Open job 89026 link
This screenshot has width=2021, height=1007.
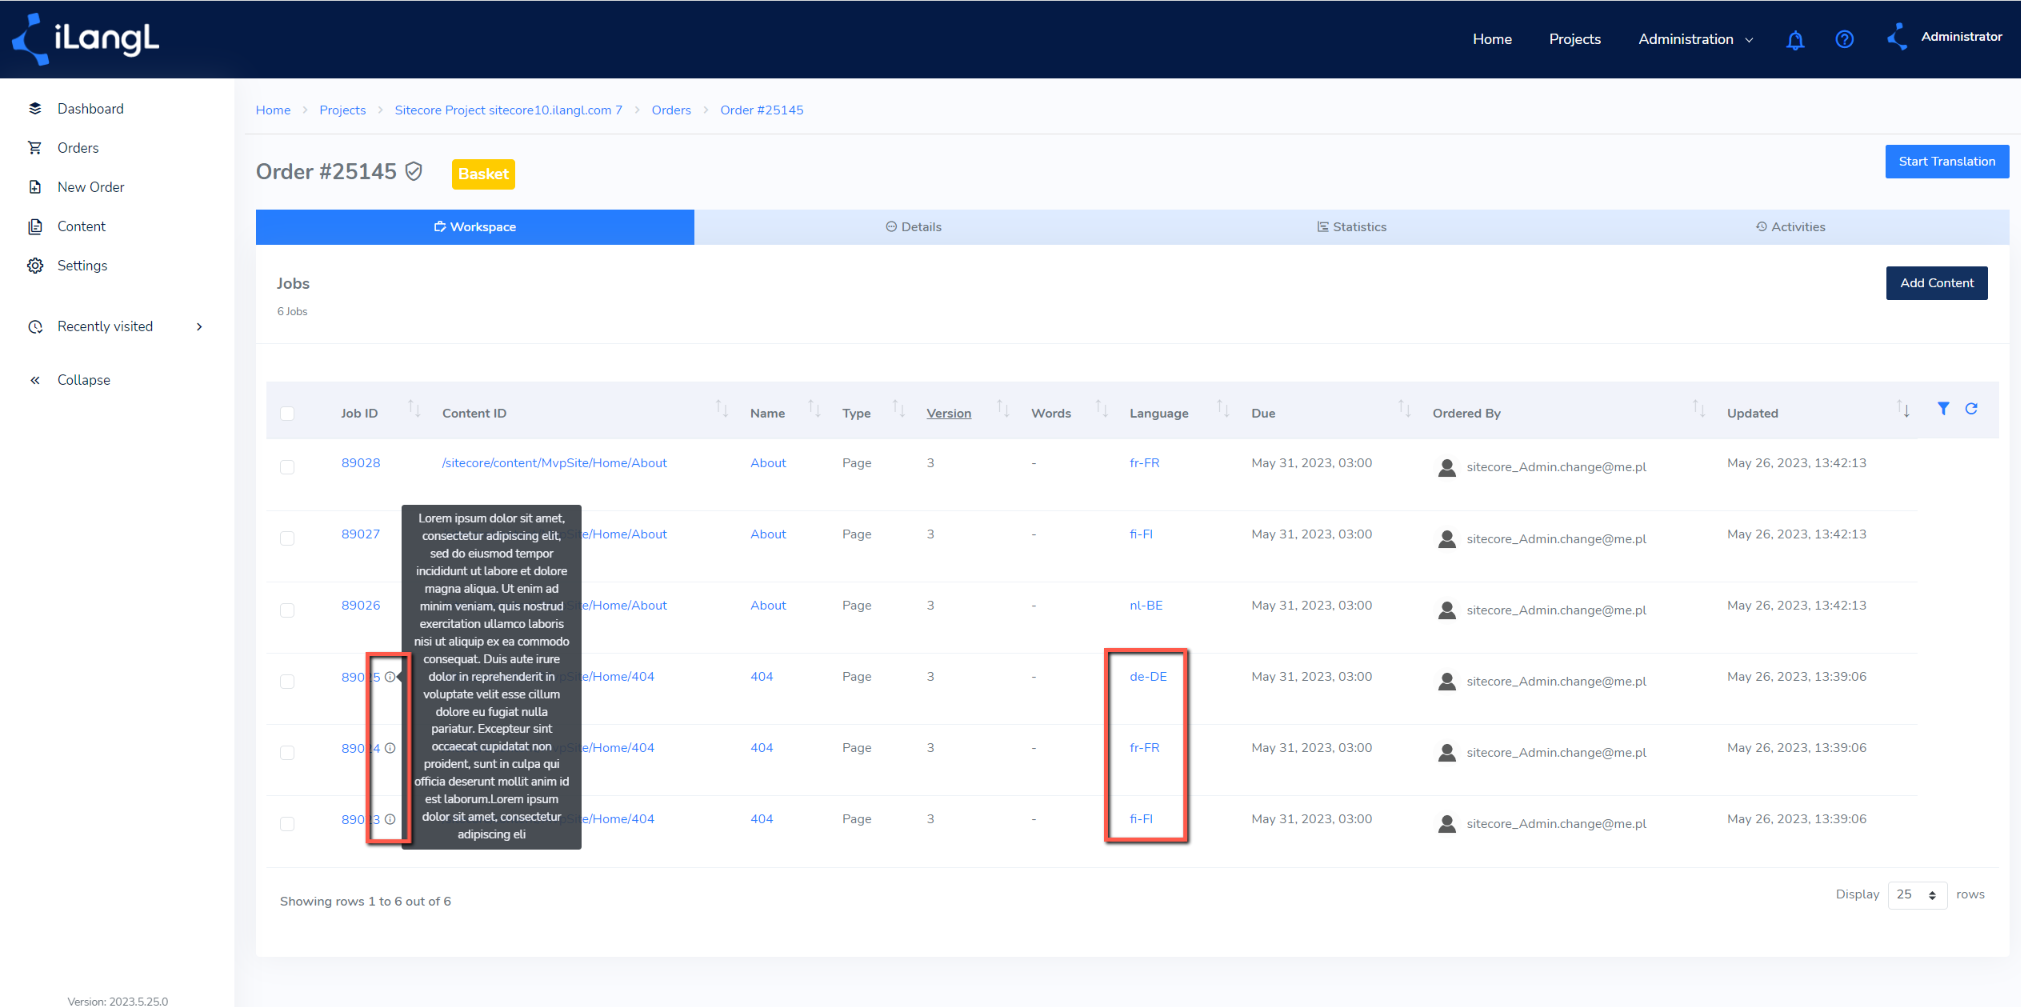click(361, 606)
